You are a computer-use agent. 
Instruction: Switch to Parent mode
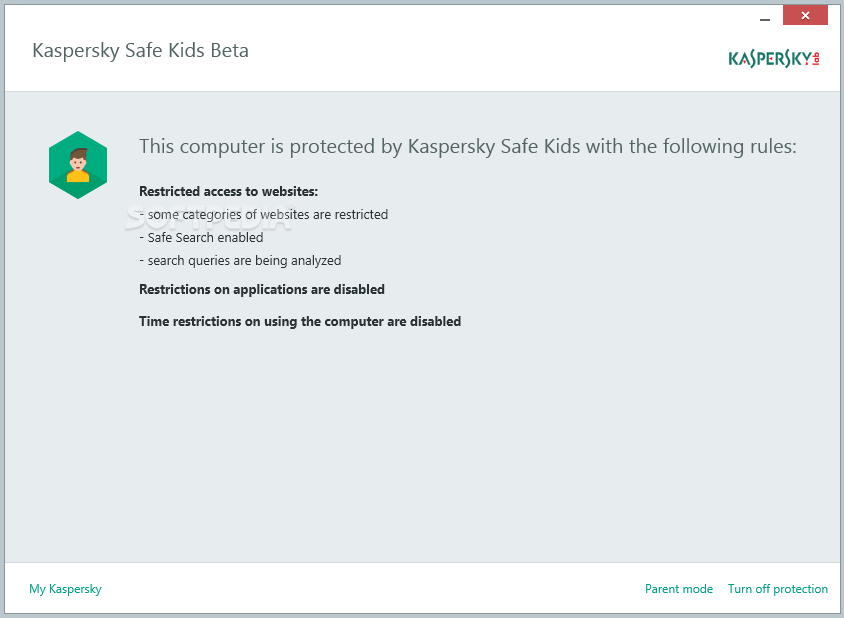(679, 589)
